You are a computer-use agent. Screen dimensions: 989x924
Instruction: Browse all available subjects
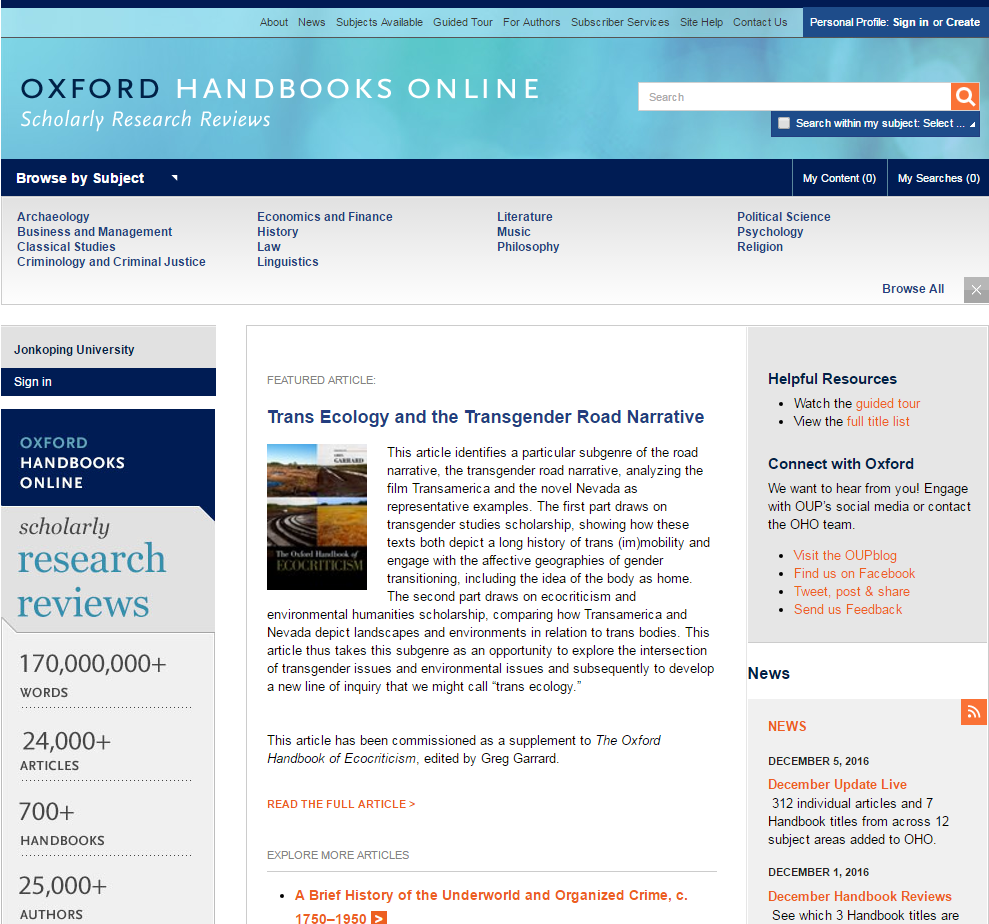[912, 288]
